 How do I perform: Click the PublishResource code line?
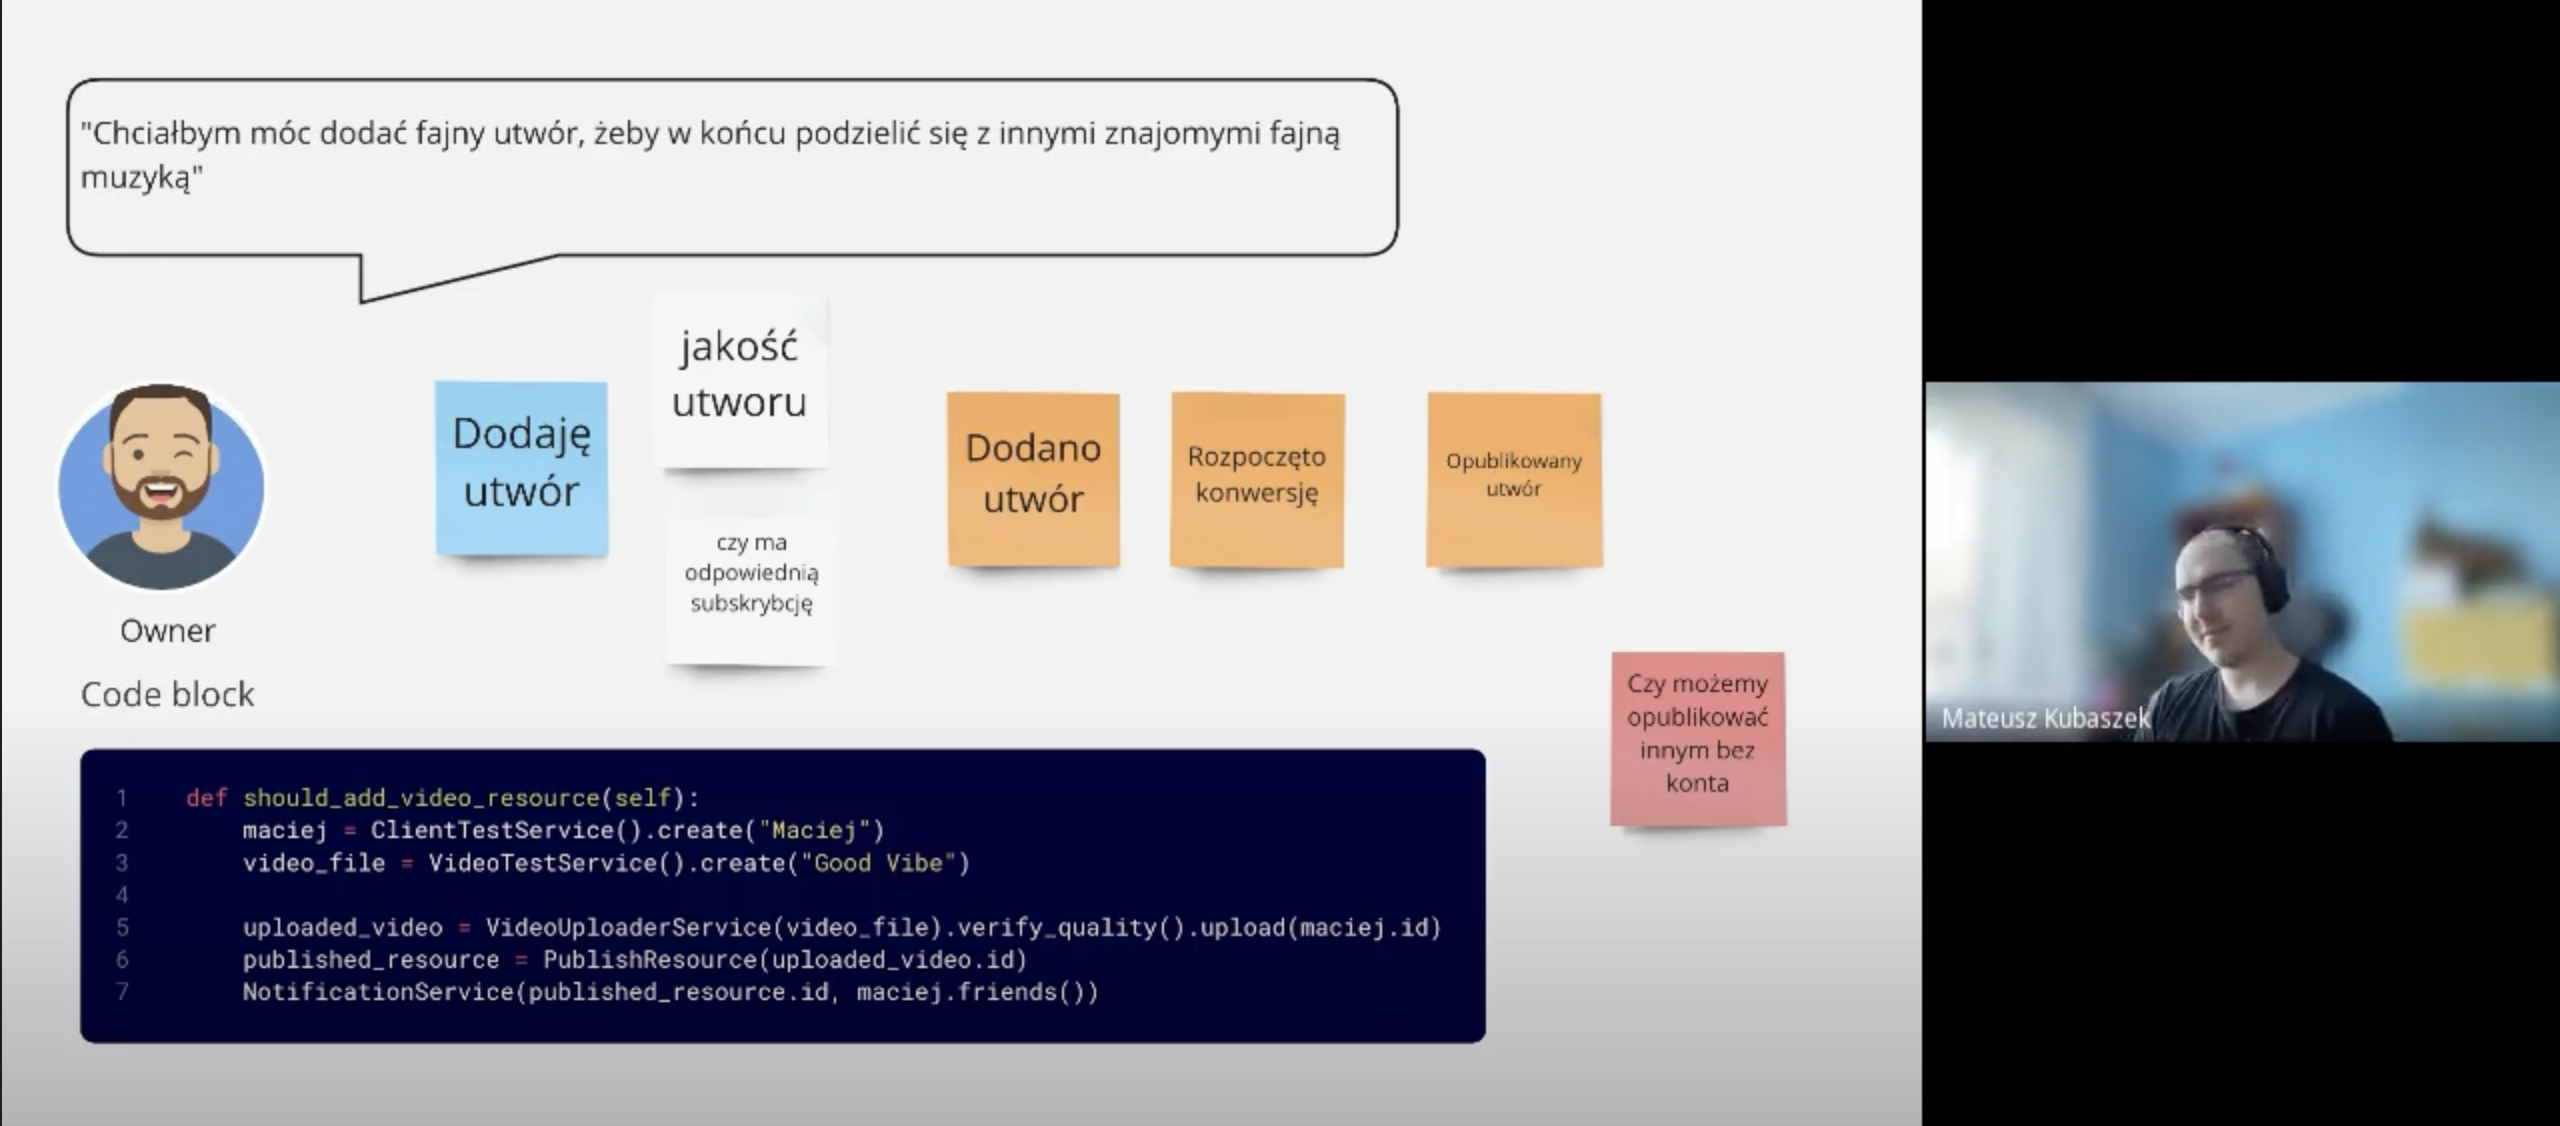tap(634, 960)
